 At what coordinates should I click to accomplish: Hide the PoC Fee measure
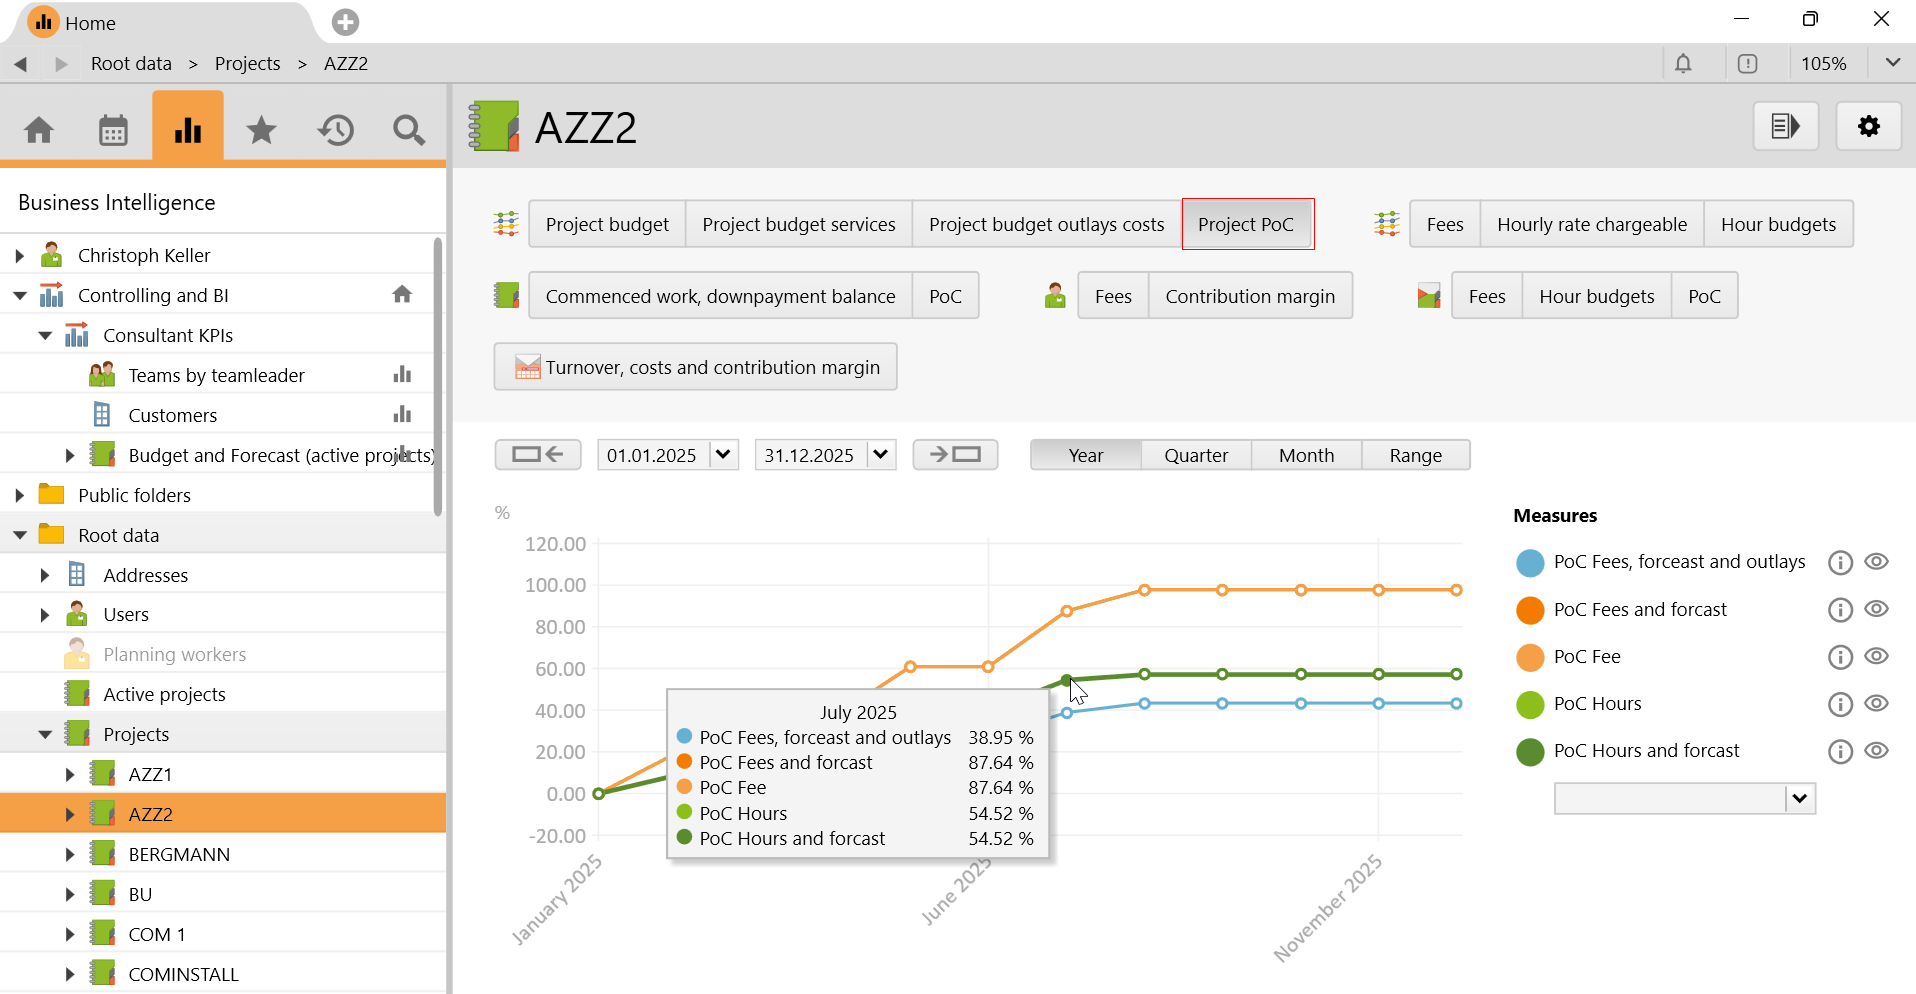tap(1877, 656)
